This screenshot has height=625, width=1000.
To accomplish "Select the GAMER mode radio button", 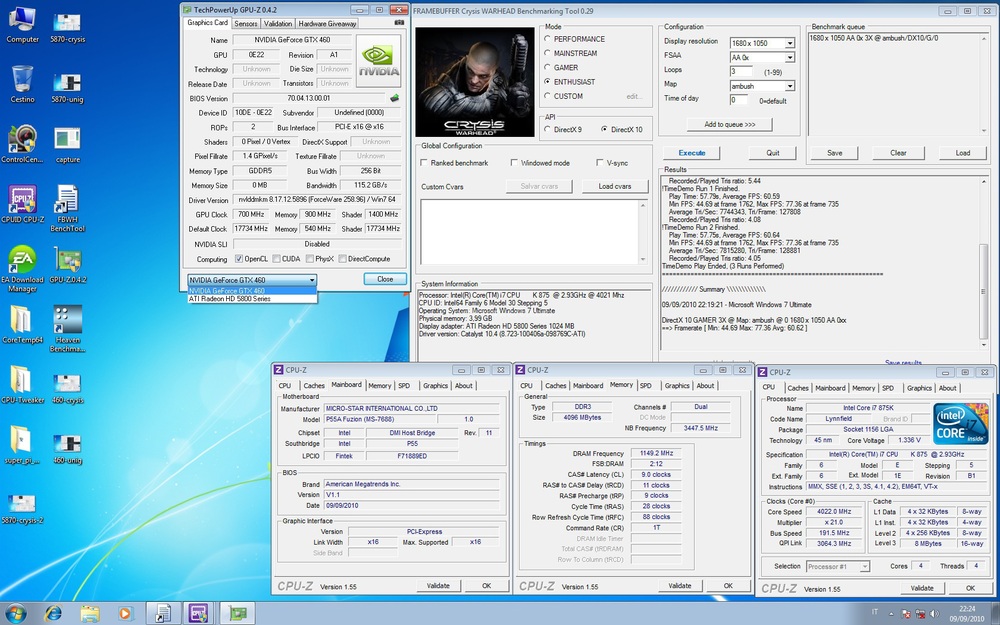I will click(547, 67).
